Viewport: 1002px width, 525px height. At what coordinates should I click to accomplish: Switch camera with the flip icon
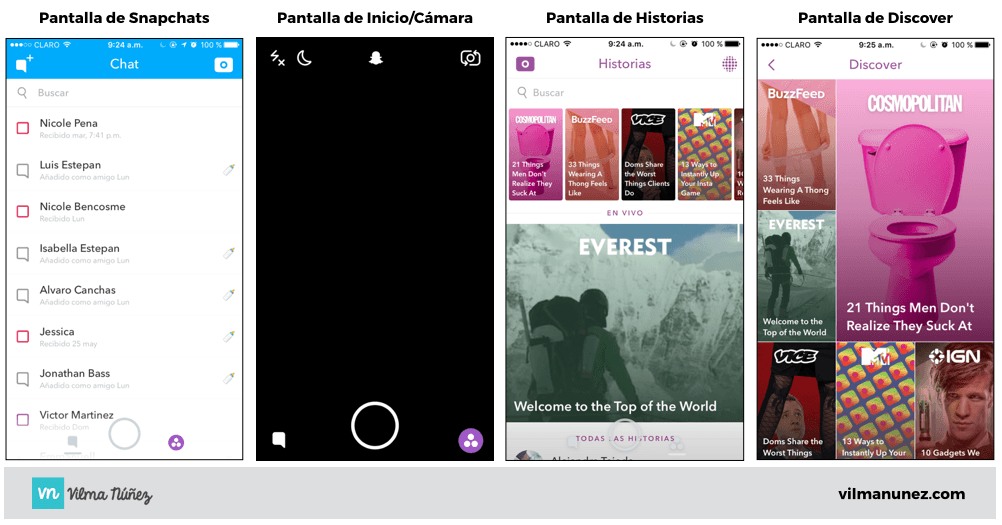click(470, 58)
